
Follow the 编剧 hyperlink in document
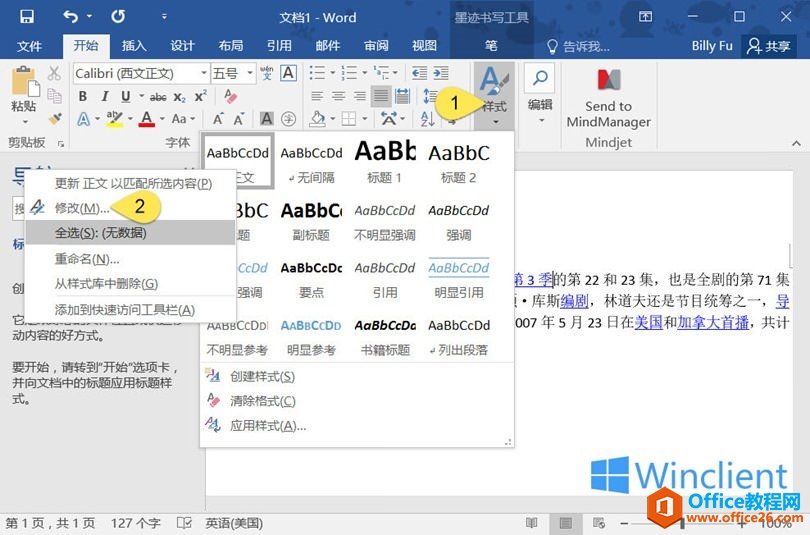click(x=574, y=301)
